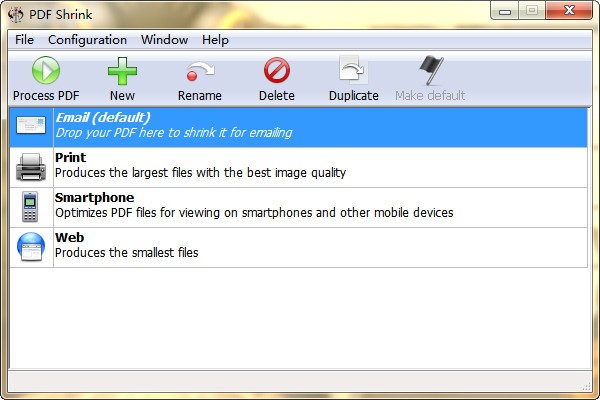Image resolution: width=600 pixels, height=400 pixels.
Task: Select the globe icon of Web preset
Action: pos(31,247)
